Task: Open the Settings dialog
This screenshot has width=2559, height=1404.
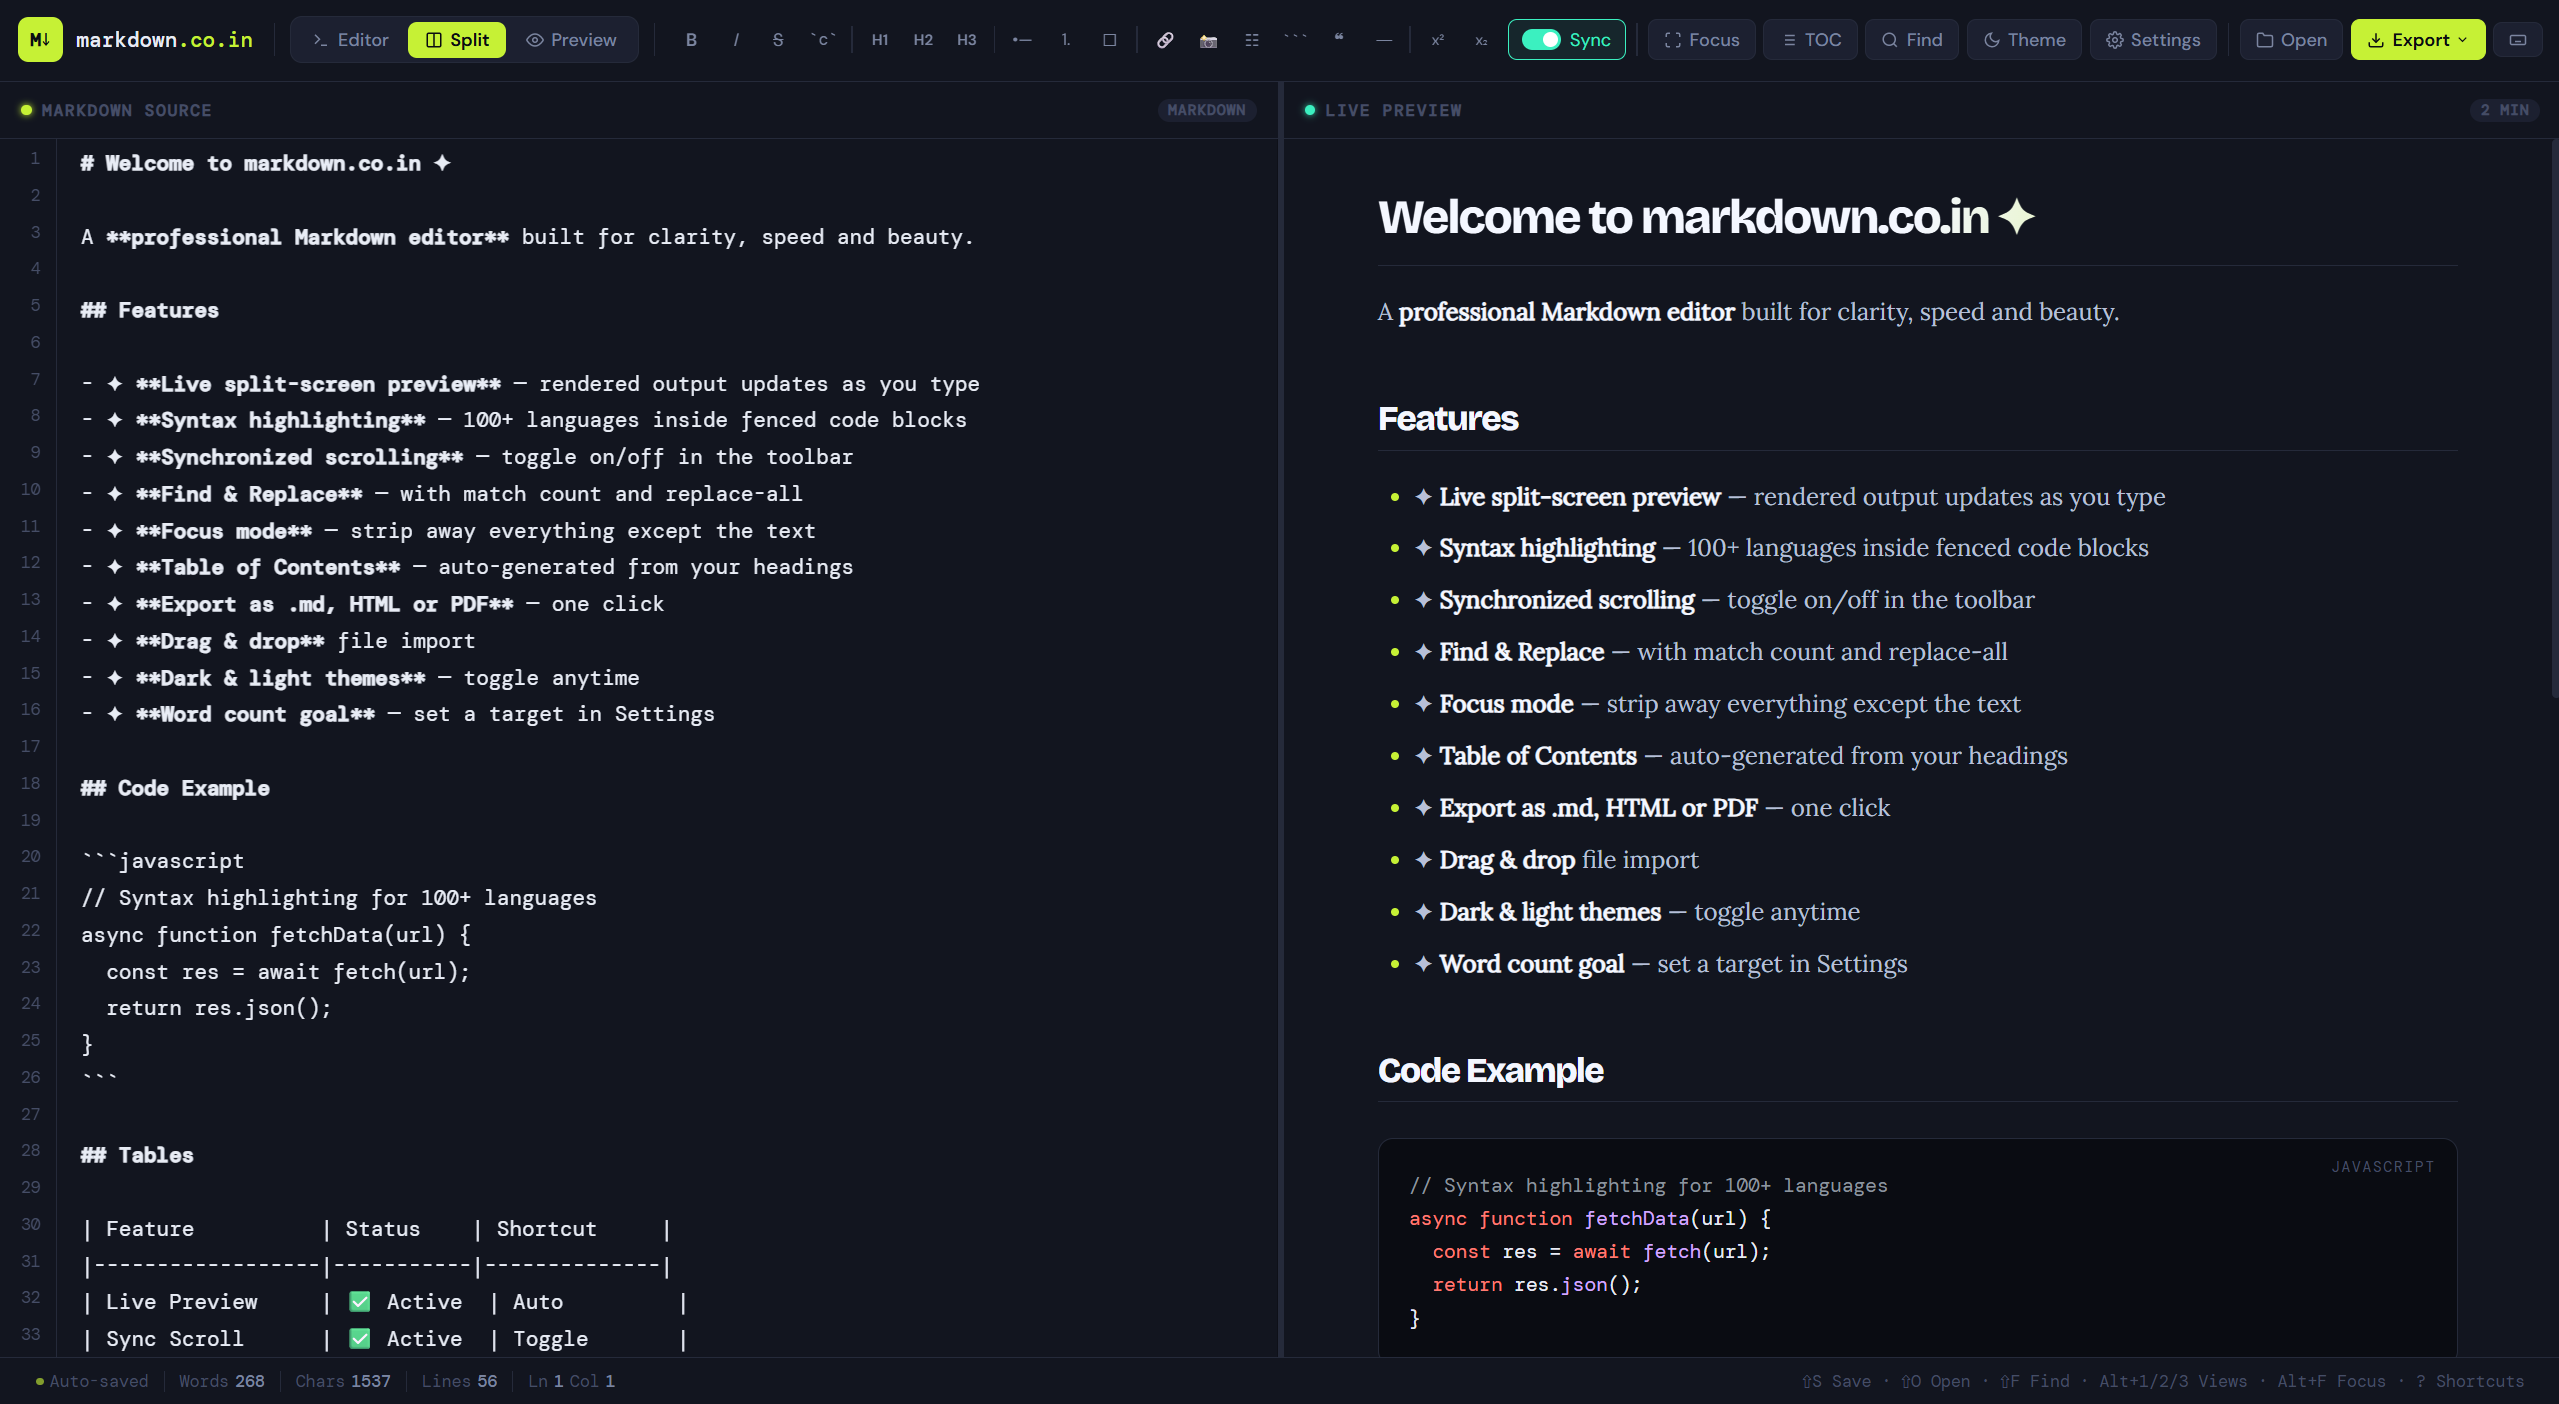Action: click(x=2153, y=40)
